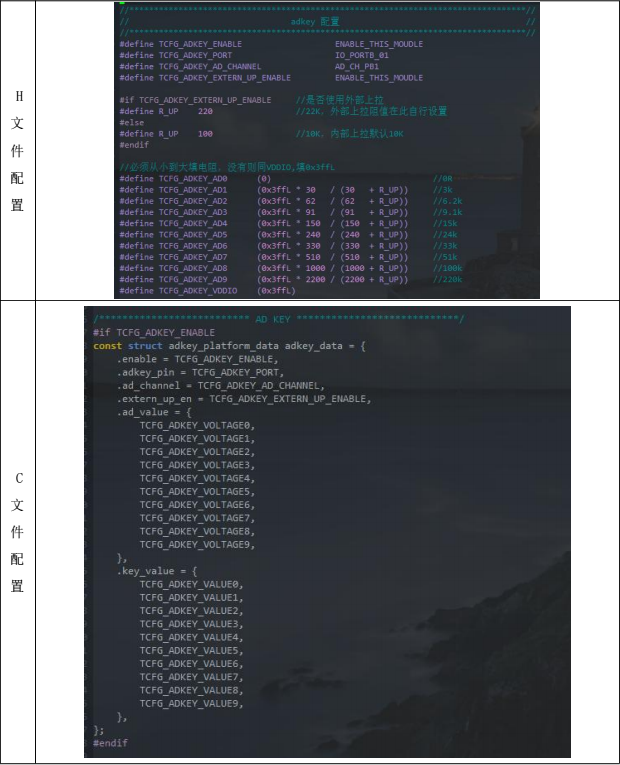Click the '.extern_up_en' assignment line
The height and width of the screenshot is (765, 620).
(244, 399)
